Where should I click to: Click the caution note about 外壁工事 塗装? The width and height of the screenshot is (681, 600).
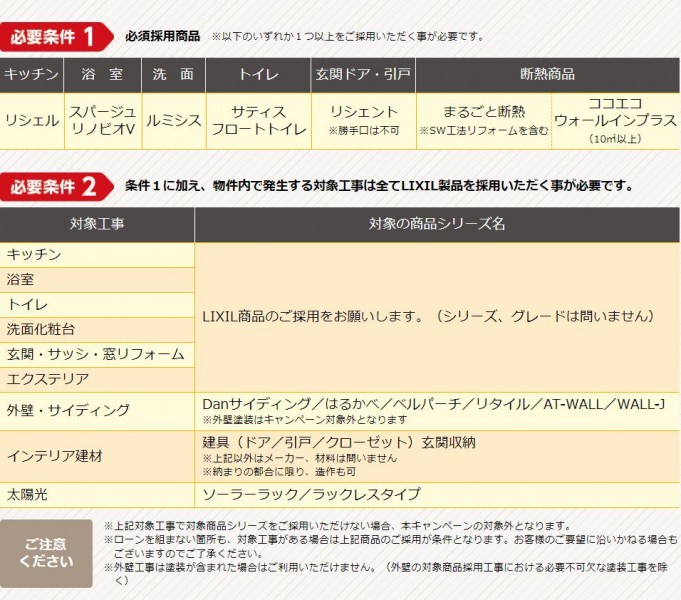click(x=386, y=574)
